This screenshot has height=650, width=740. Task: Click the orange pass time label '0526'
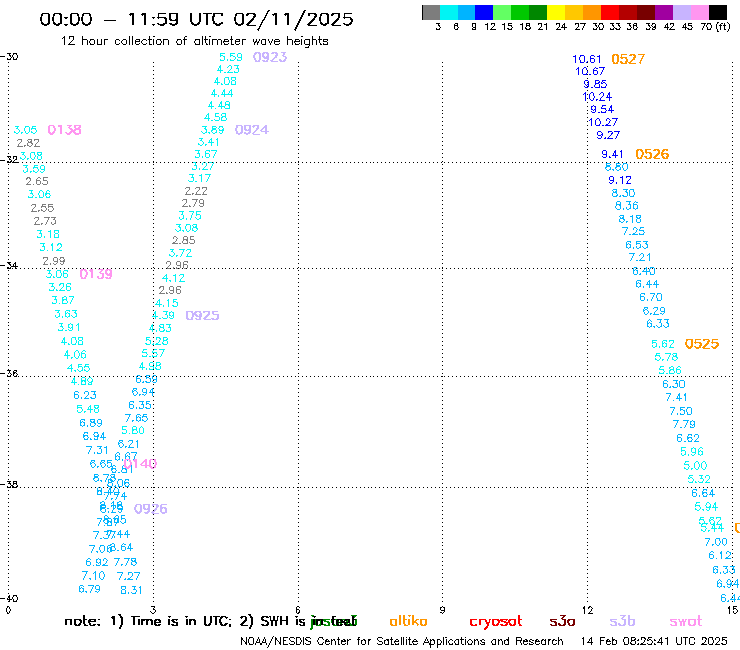point(652,154)
